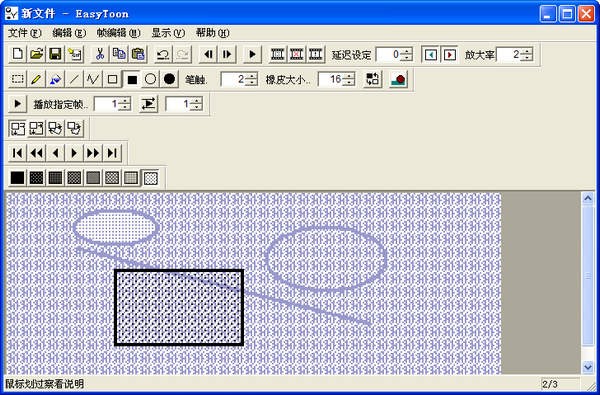
Task: Click the Cut scissors icon
Action: (x=100, y=54)
